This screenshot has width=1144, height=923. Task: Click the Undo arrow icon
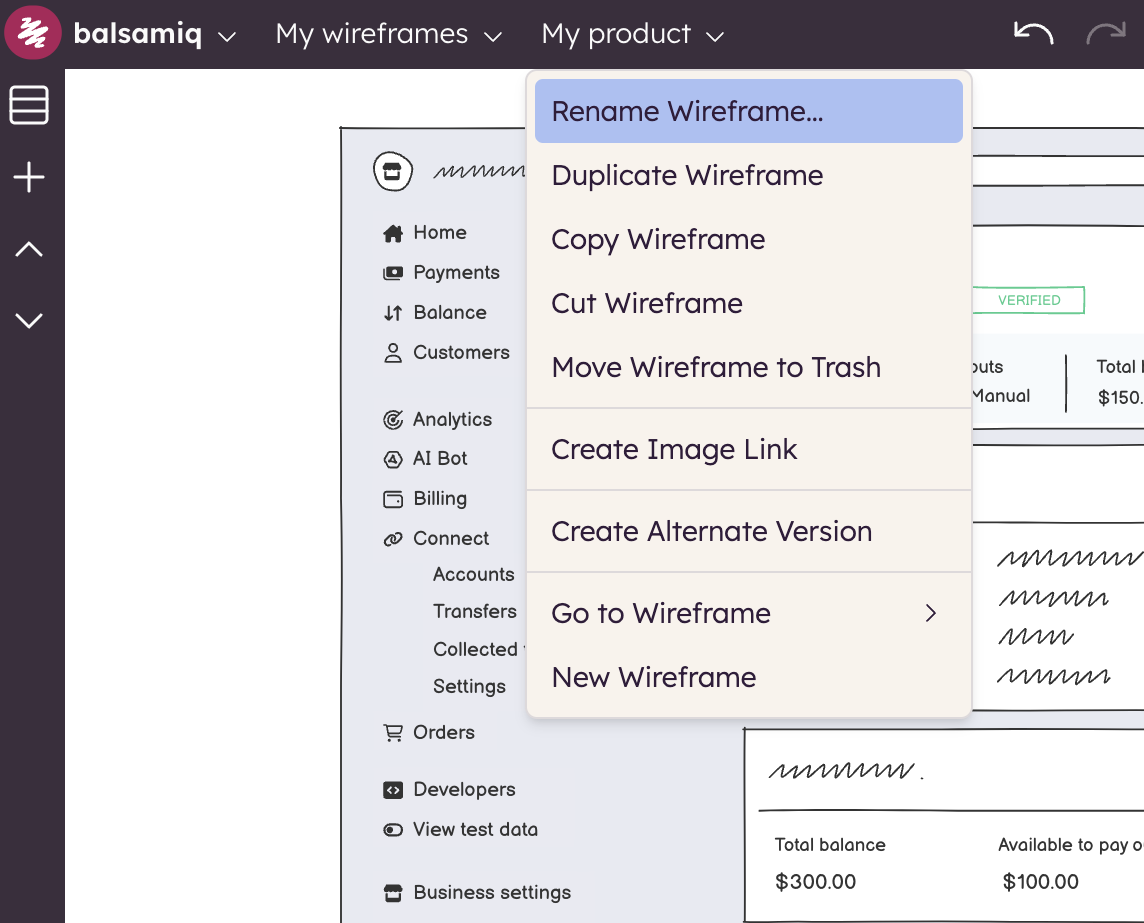tap(1033, 34)
